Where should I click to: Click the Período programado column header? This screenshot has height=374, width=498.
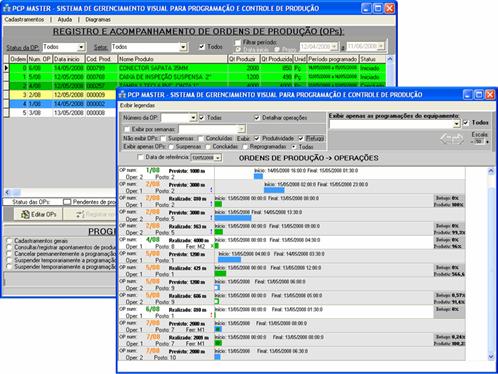(333, 59)
